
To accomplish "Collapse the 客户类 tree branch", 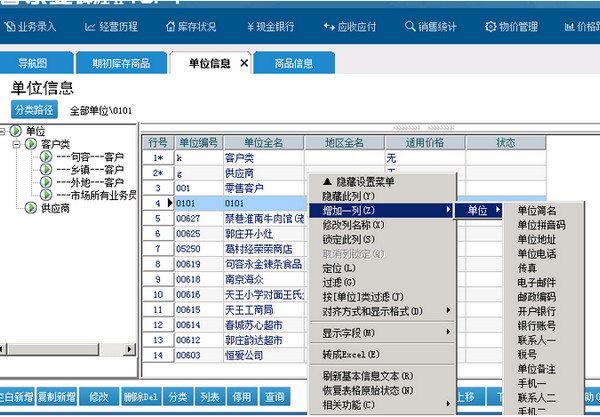I will [18, 144].
